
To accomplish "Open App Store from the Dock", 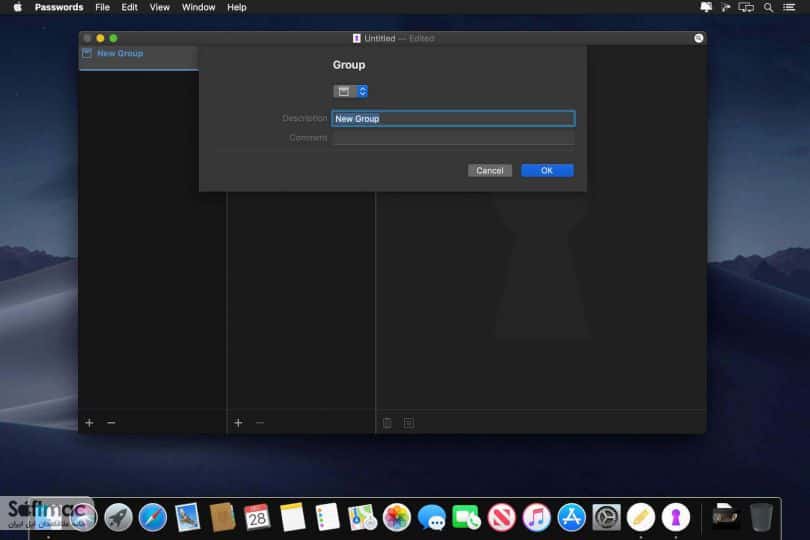I will pos(571,517).
